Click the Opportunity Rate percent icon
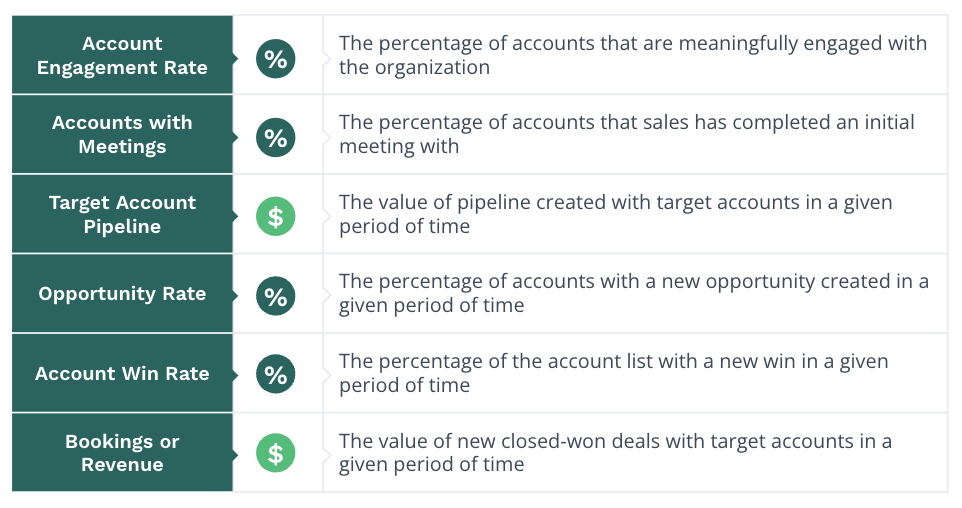Screen dimensions: 962x508 point(275,296)
